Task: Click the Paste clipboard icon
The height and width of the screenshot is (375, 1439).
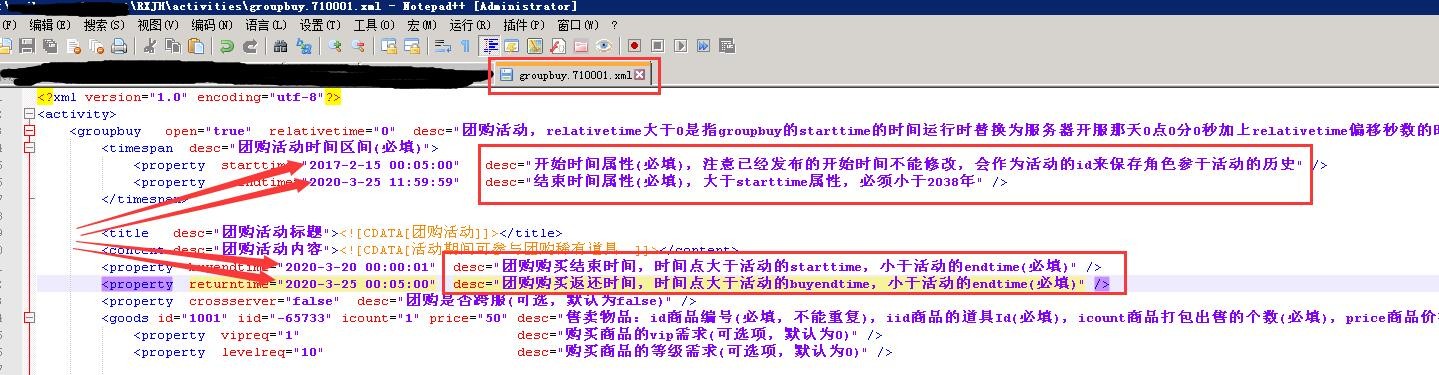Action: 196,46
